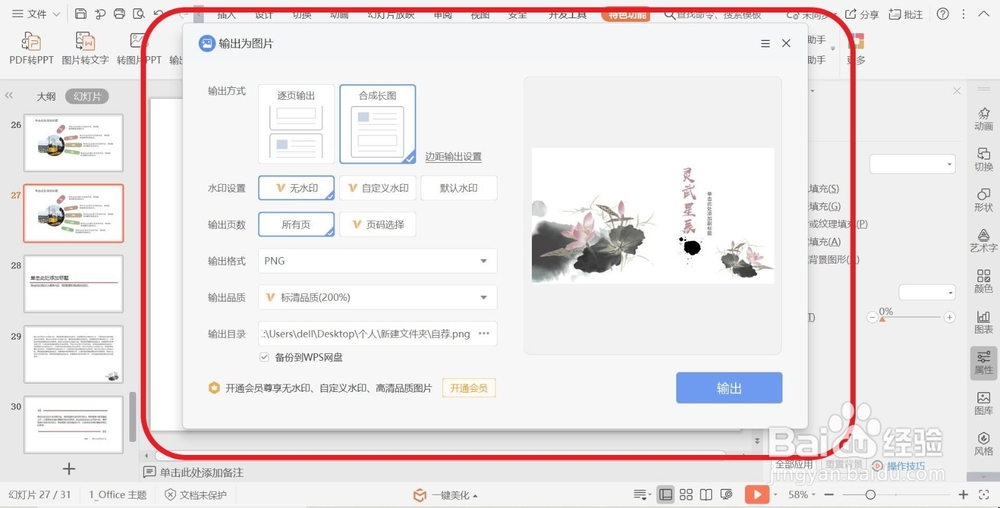Open the 输出格式 PNG dropdown

coord(378,261)
